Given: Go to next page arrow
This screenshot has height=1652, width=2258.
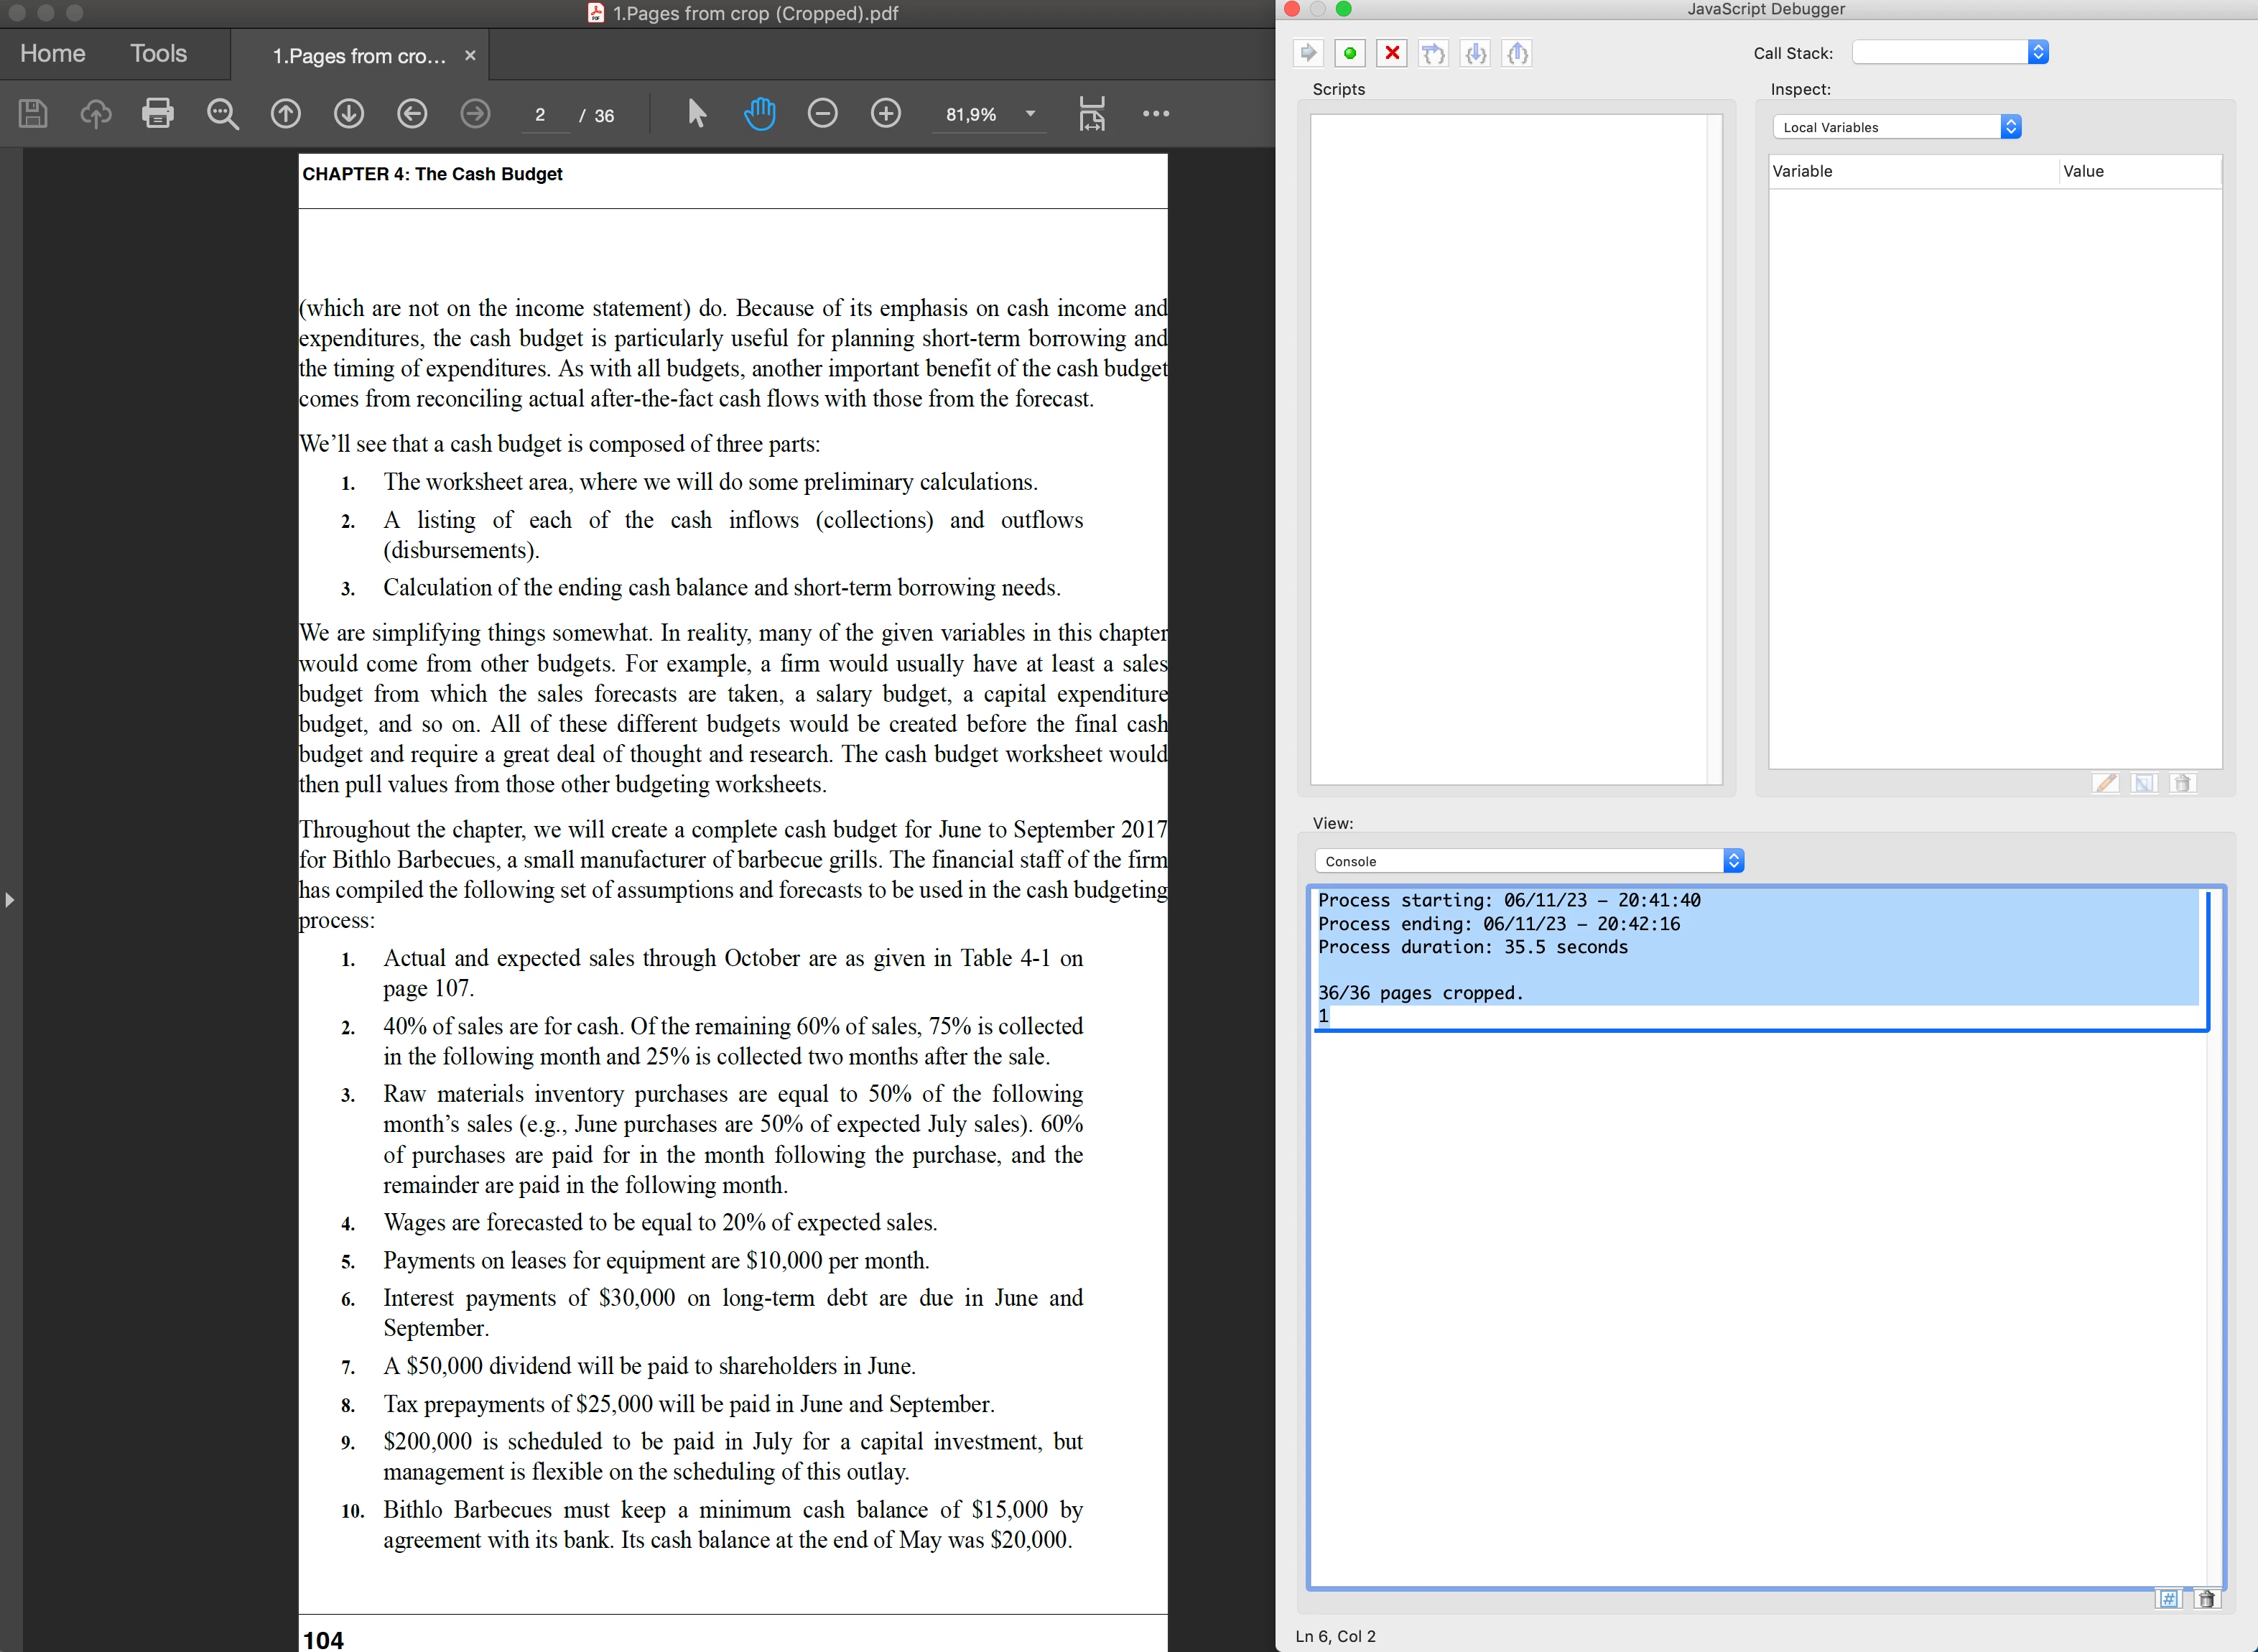Looking at the screenshot, I should point(349,113).
